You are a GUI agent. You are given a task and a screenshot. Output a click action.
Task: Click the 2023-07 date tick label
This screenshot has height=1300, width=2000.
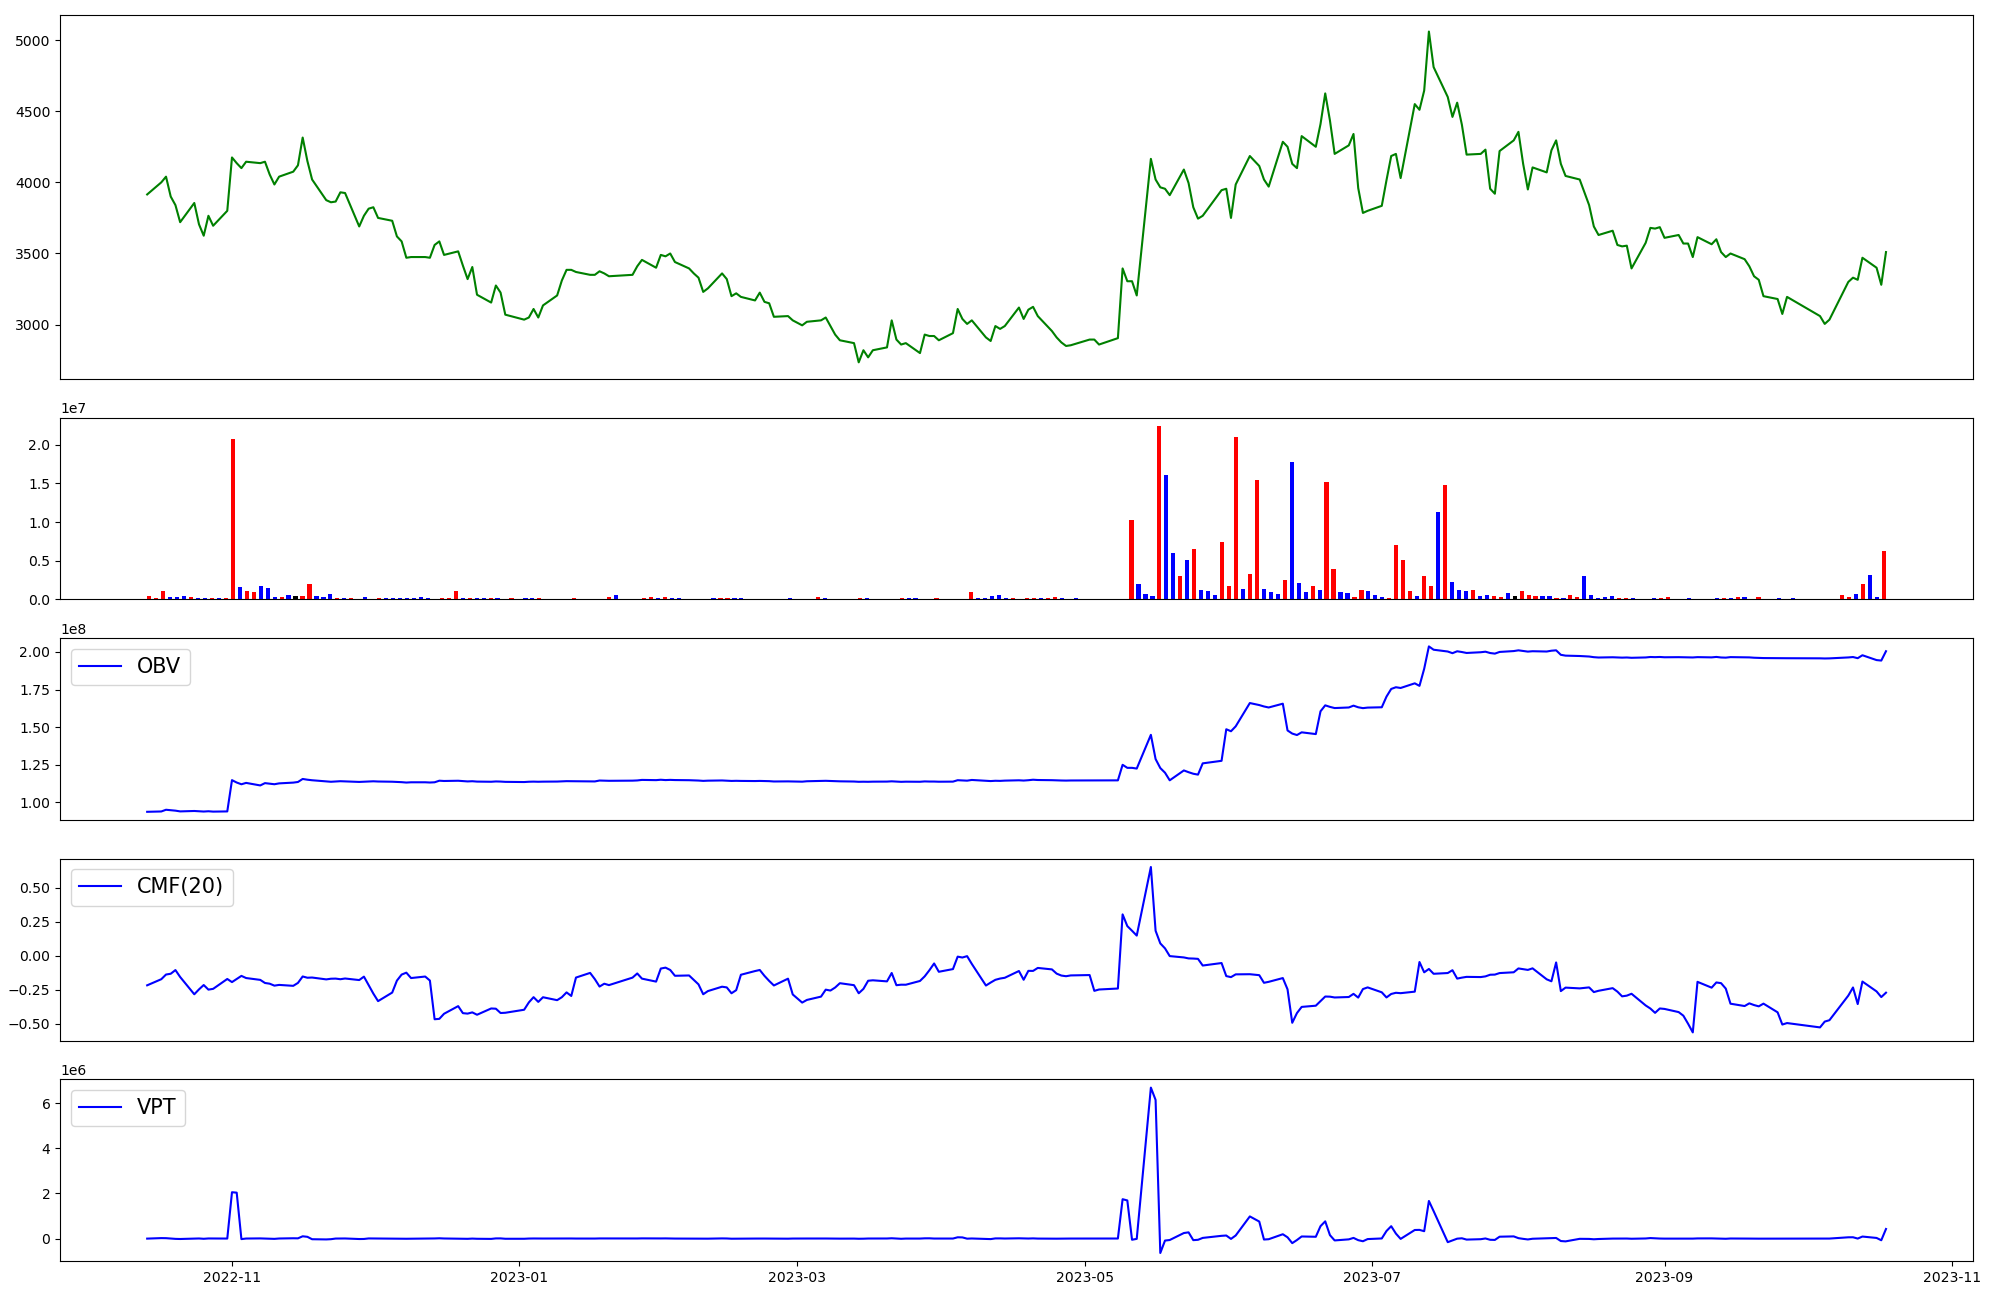[1372, 1276]
